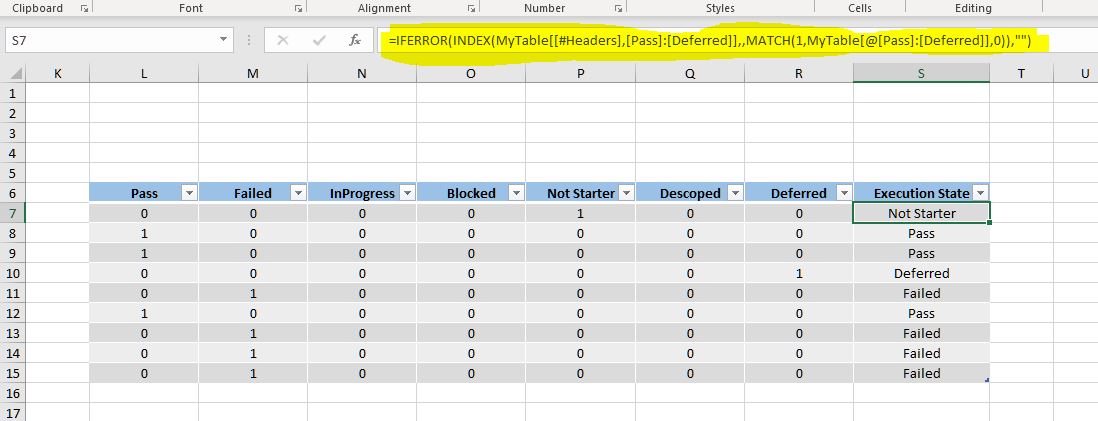This screenshot has width=1098, height=421.
Task: Click the Not Starter header cell
Action: (x=581, y=193)
